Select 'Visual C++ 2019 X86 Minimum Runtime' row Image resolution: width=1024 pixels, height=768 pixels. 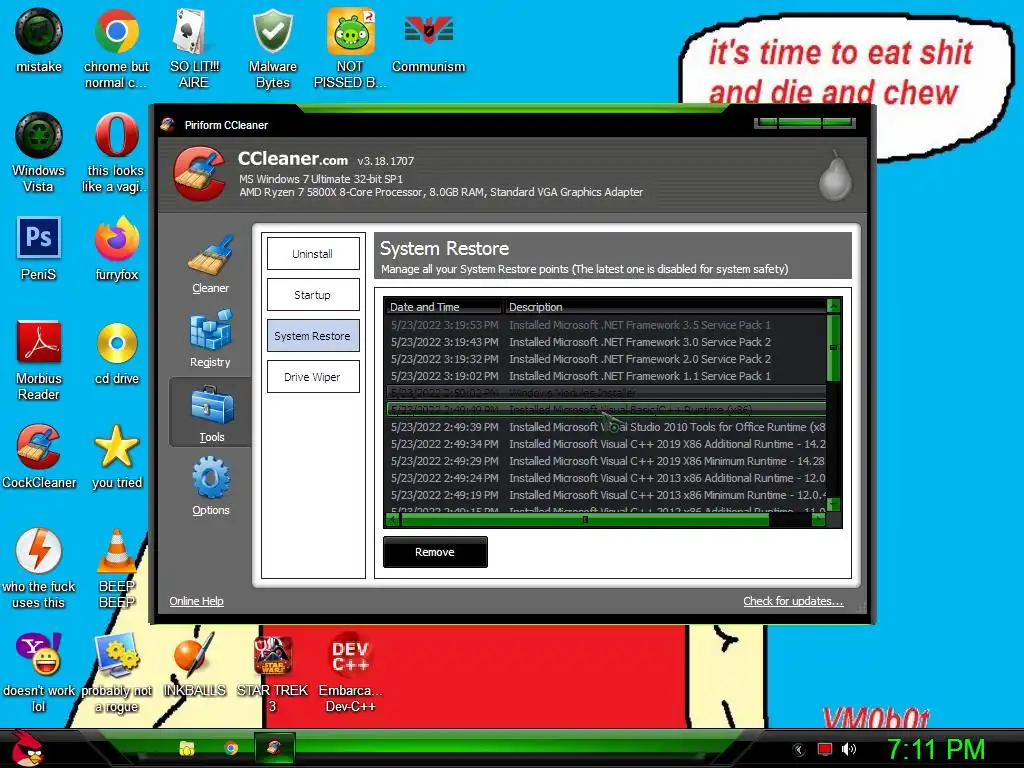click(x=606, y=460)
